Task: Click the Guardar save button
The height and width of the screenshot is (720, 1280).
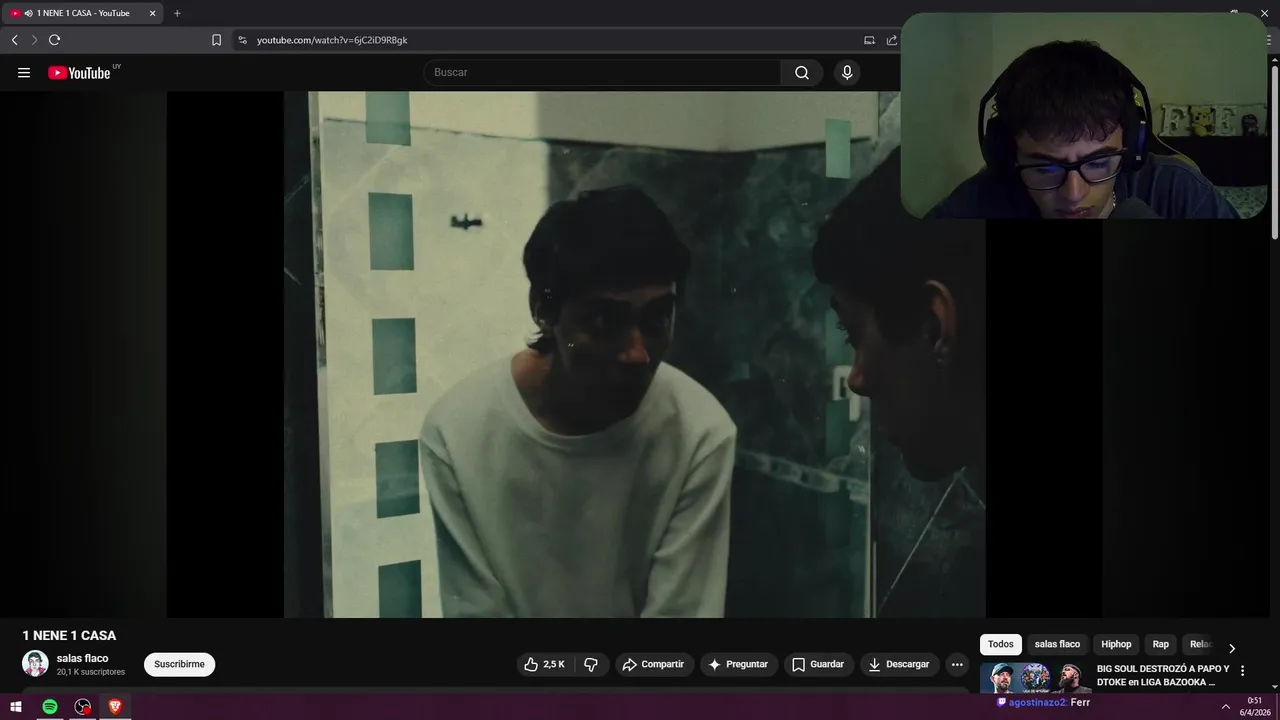Action: tap(818, 664)
